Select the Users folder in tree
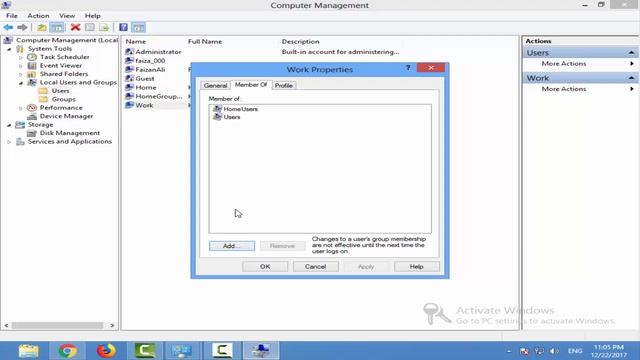The width and height of the screenshot is (640, 360). [54, 91]
